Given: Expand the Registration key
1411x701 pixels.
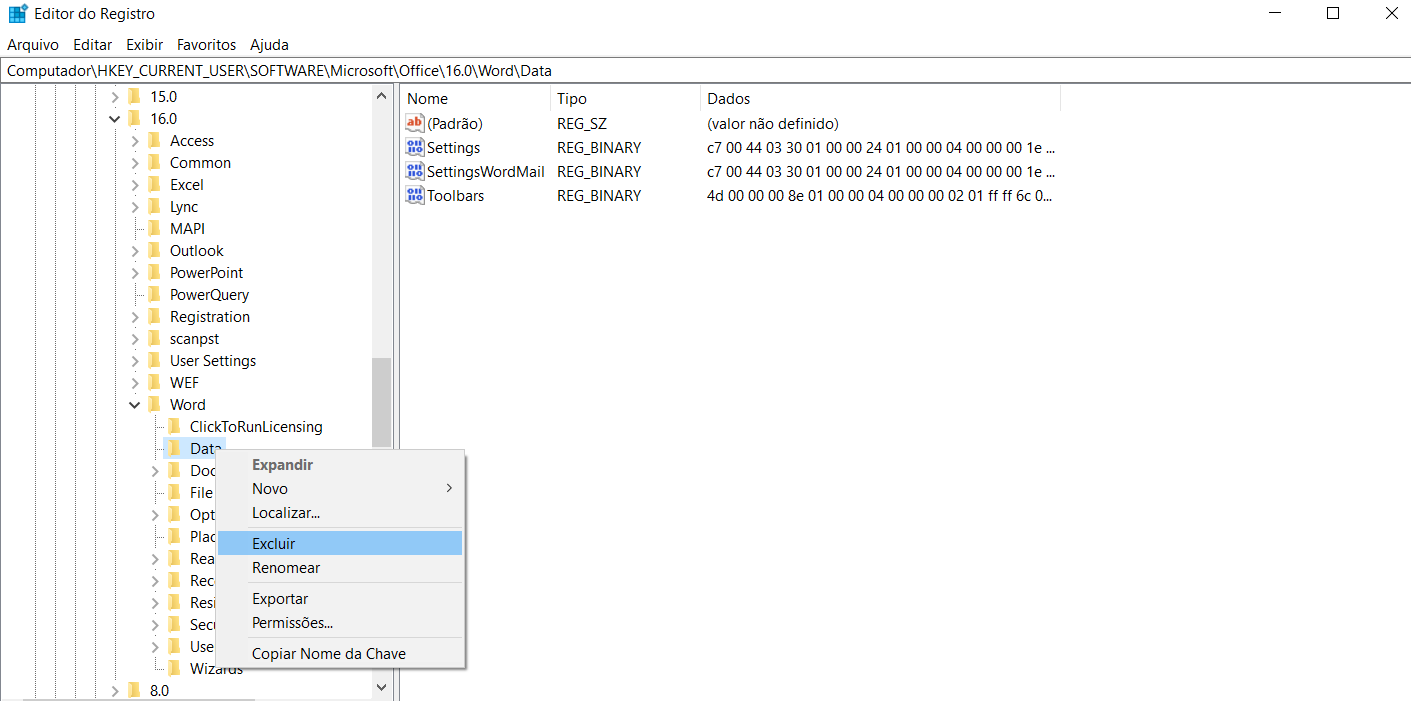Looking at the screenshot, I should coord(135,317).
